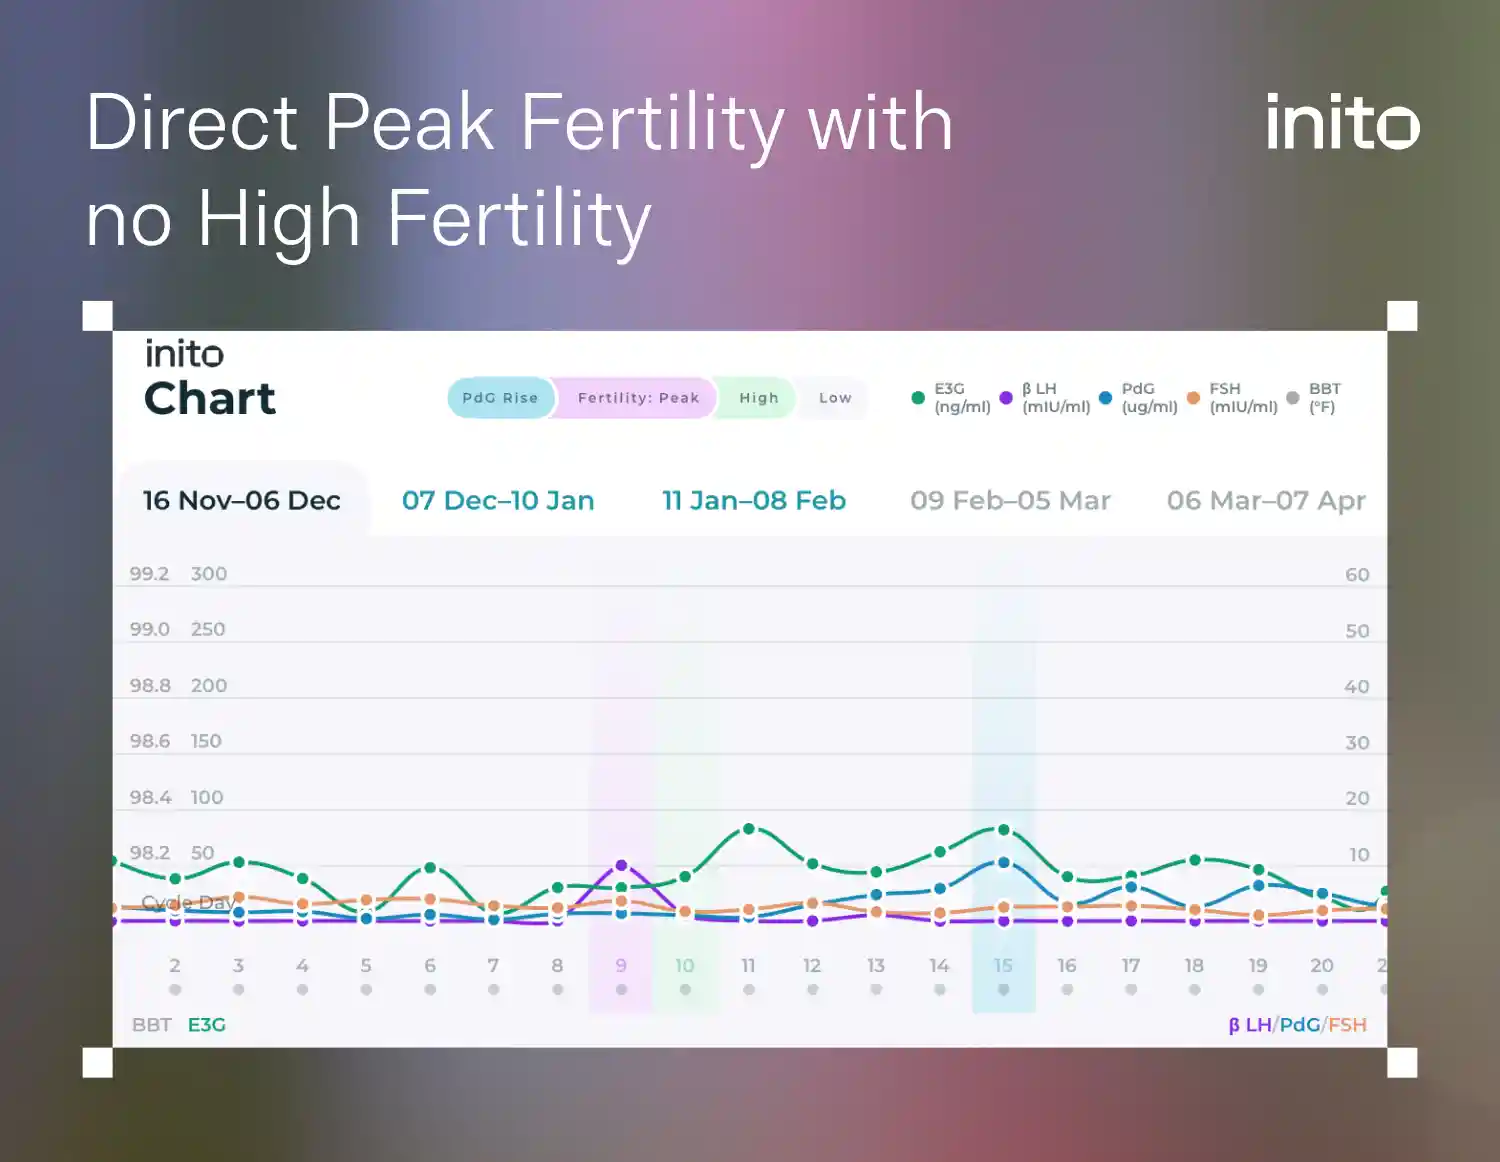The height and width of the screenshot is (1162, 1500).
Task: Click the FSH (mIU/ml) legend label
Action: coord(1243,398)
